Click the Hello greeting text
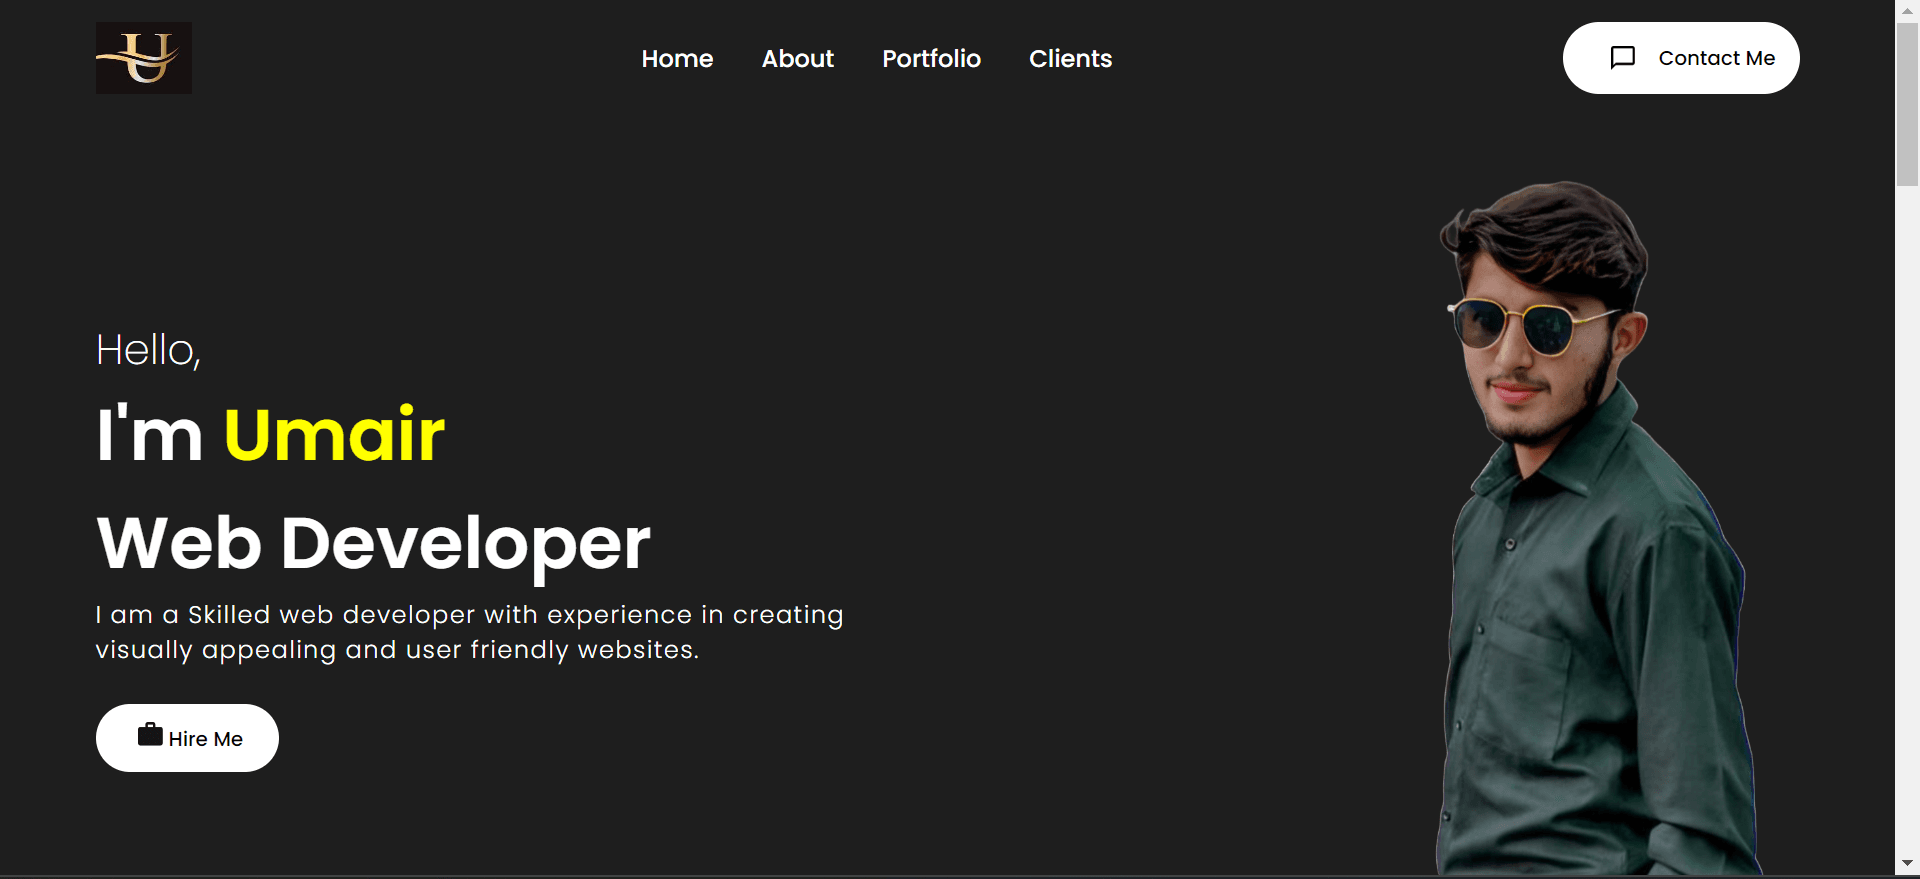Image resolution: width=1920 pixels, height=879 pixels. coord(148,350)
